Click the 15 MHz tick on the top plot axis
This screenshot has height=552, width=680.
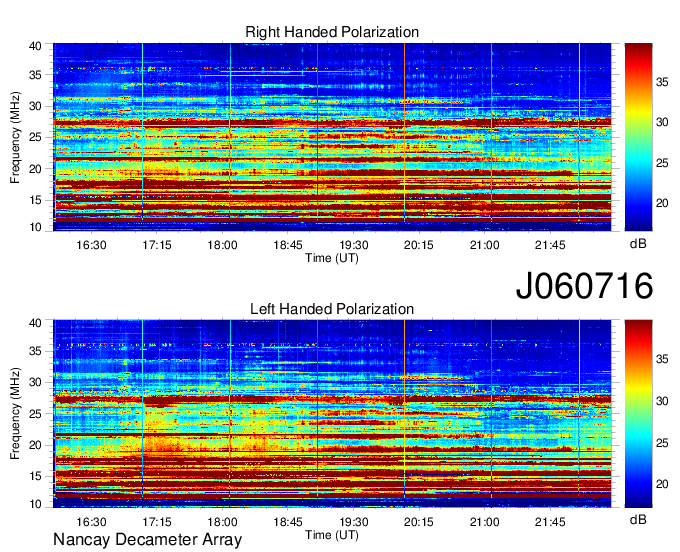tap(35, 200)
